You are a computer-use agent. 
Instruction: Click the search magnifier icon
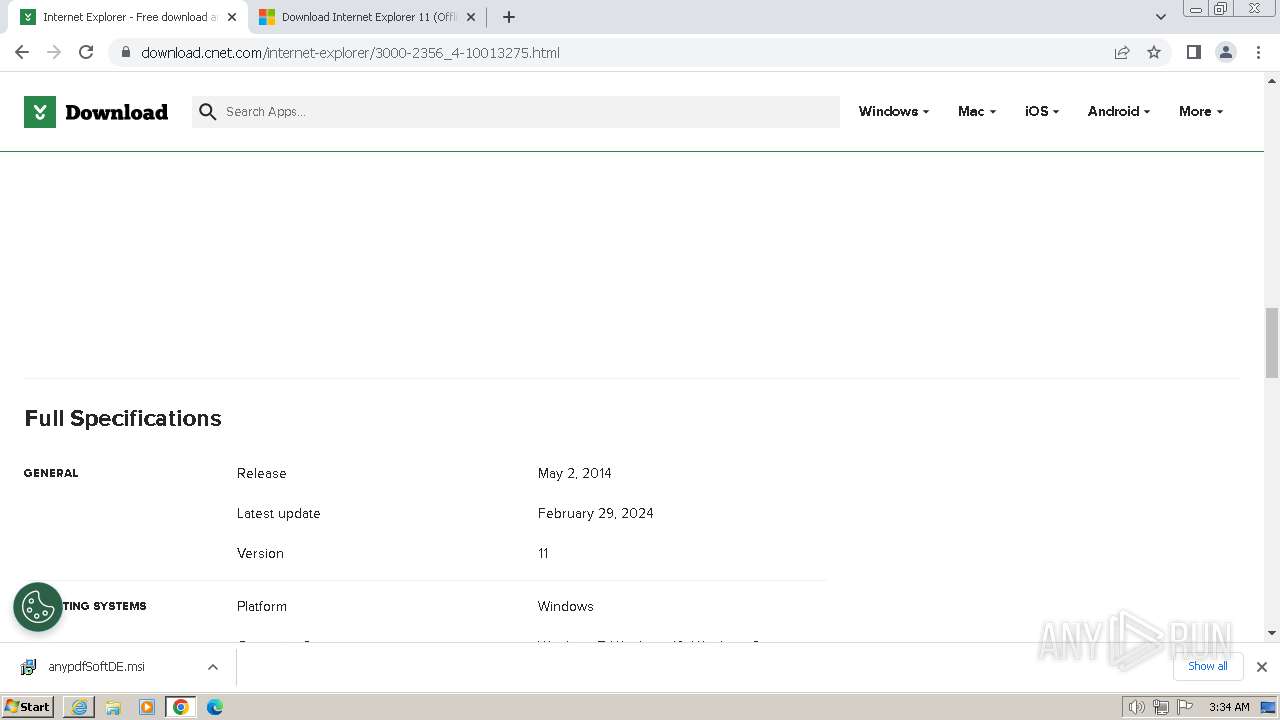tap(208, 112)
